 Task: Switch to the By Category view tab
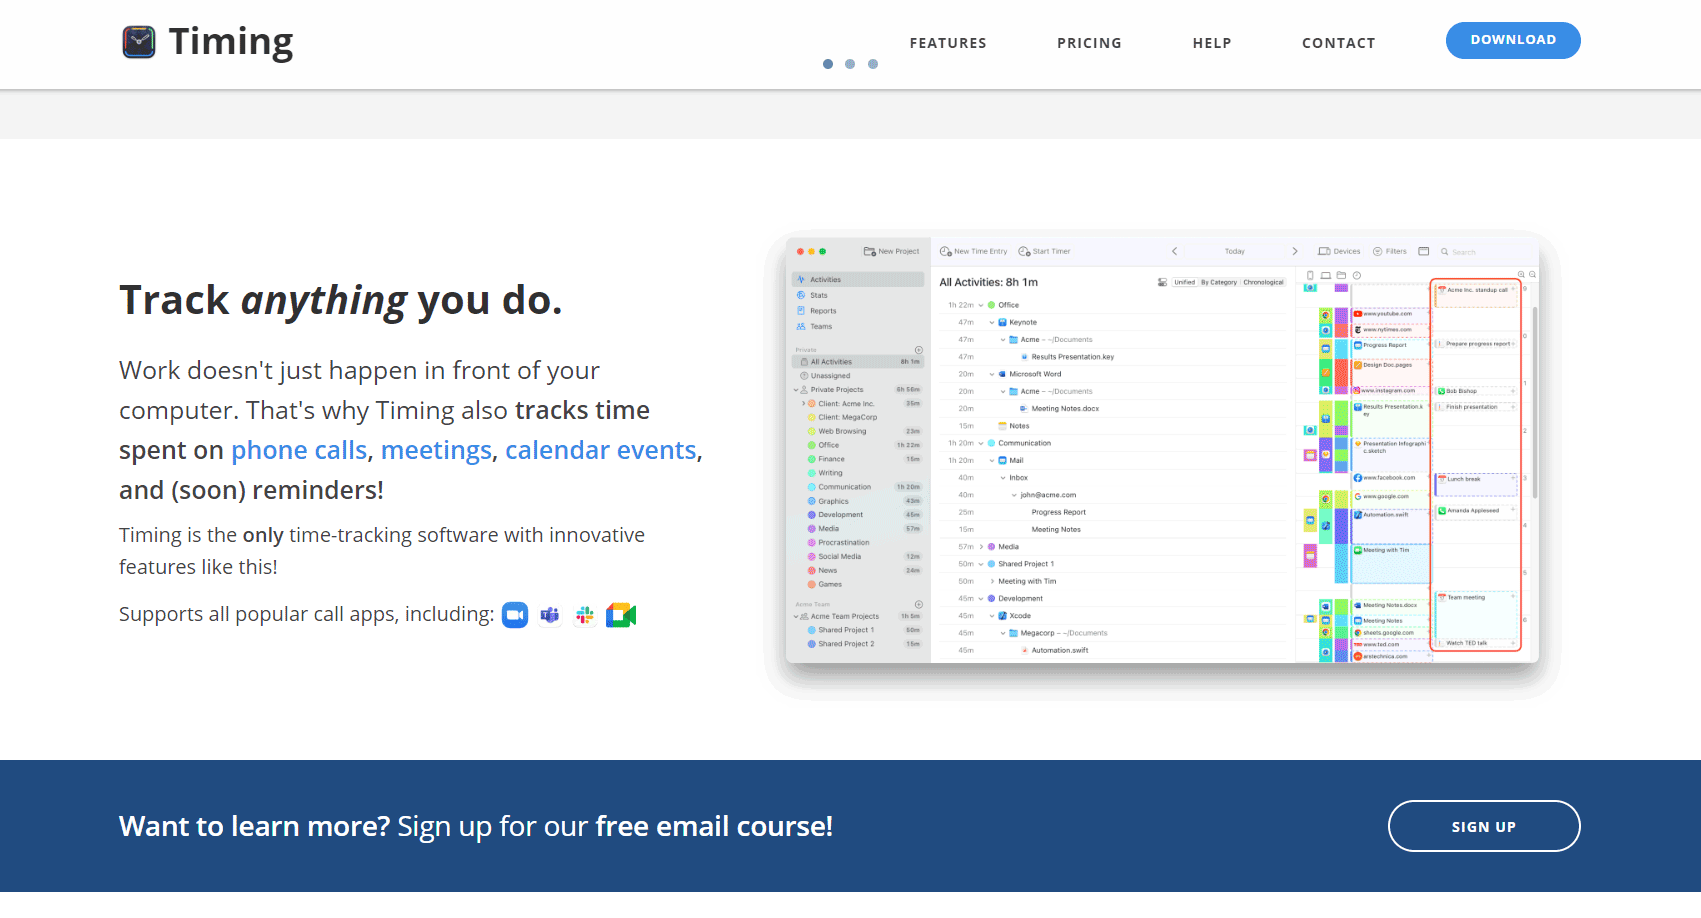[1219, 283]
